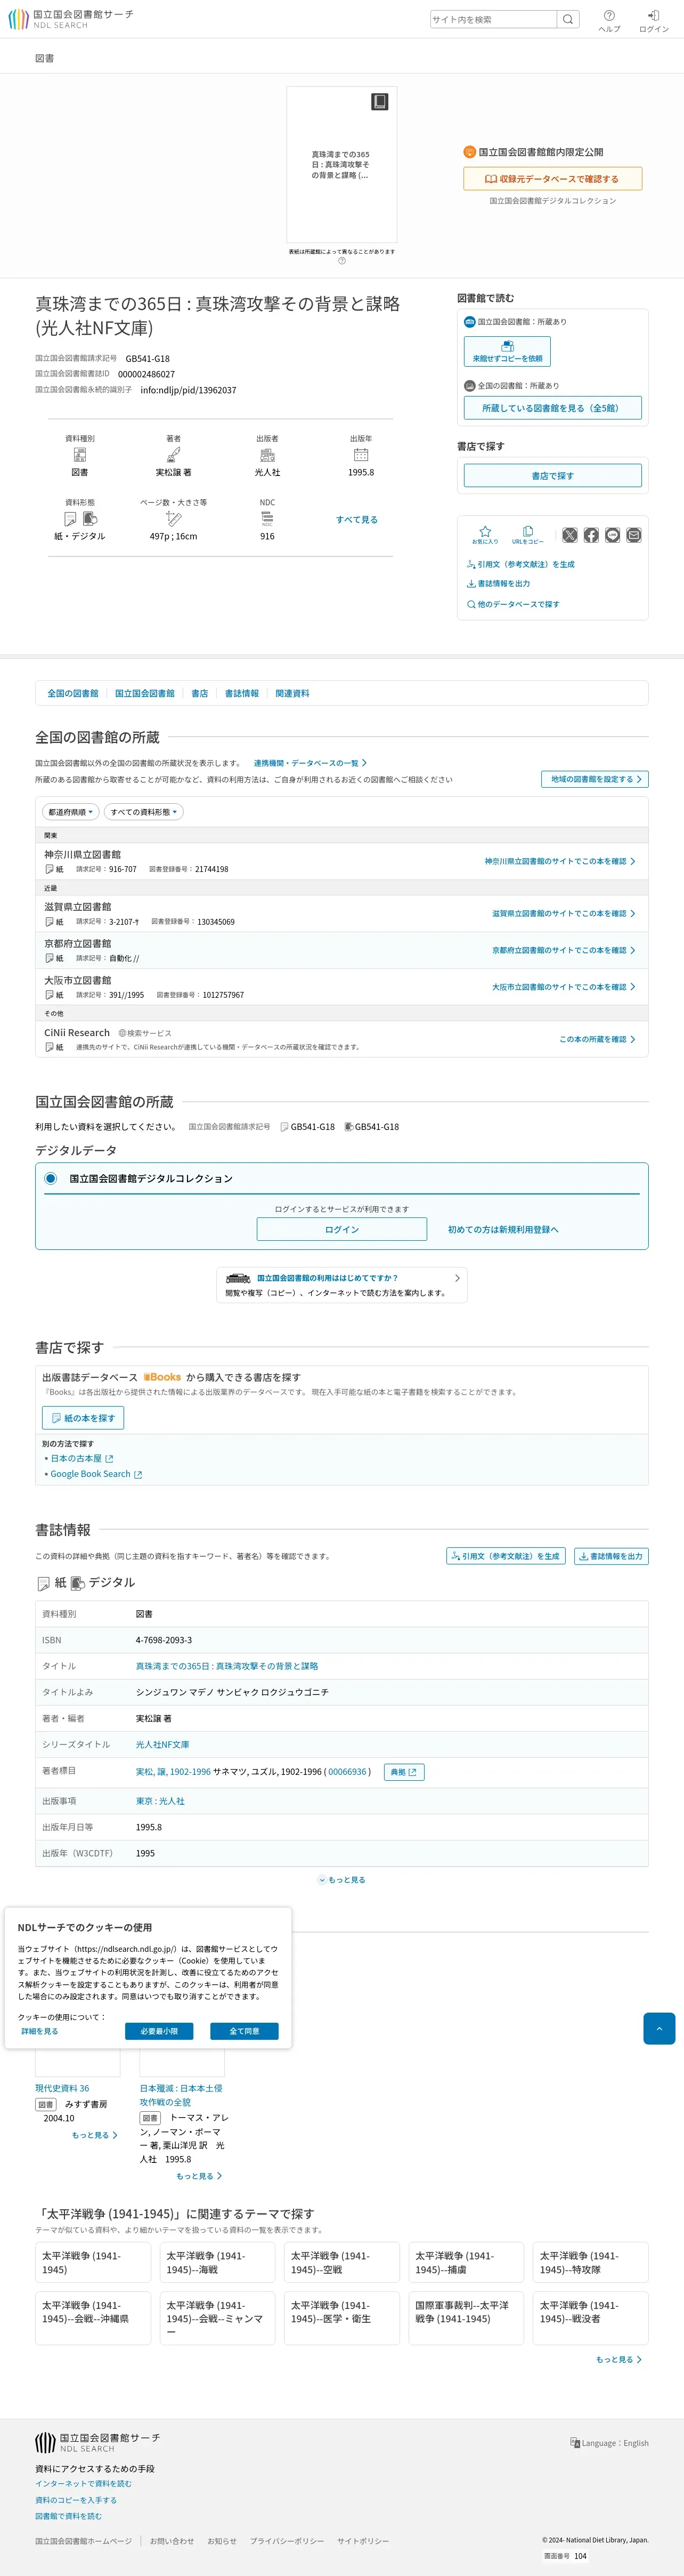This screenshot has height=2576, width=684.
Task: Click the NDL Search logo in header
Action: pos(70,19)
